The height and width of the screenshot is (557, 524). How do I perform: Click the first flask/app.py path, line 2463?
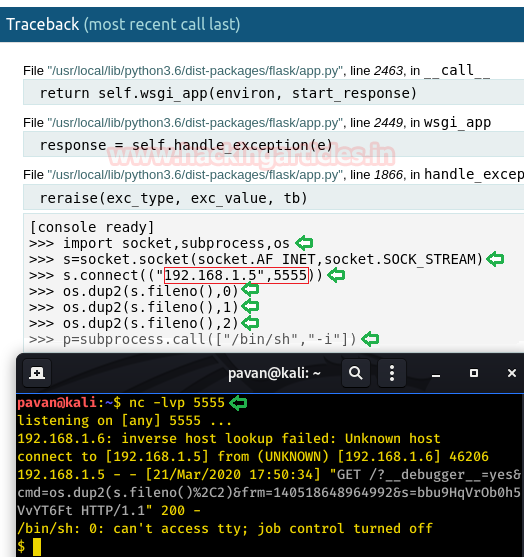click(195, 71)
